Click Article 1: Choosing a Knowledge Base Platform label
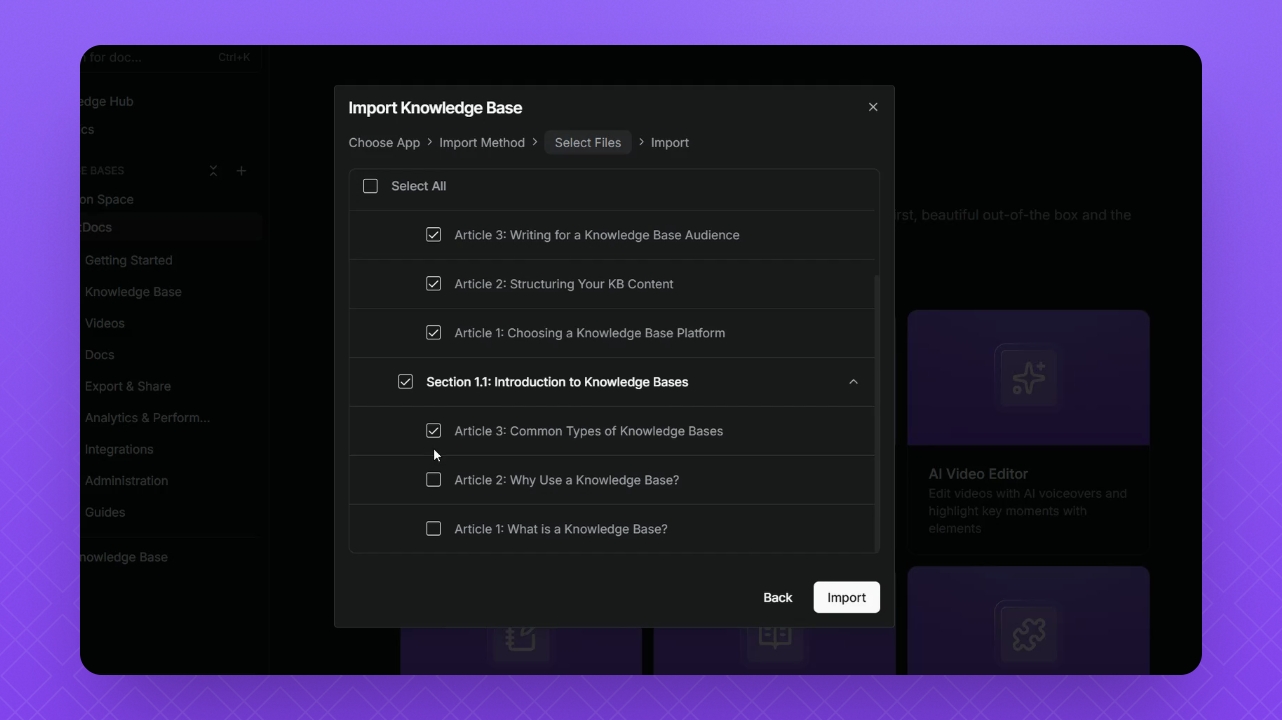 point(590,333)
